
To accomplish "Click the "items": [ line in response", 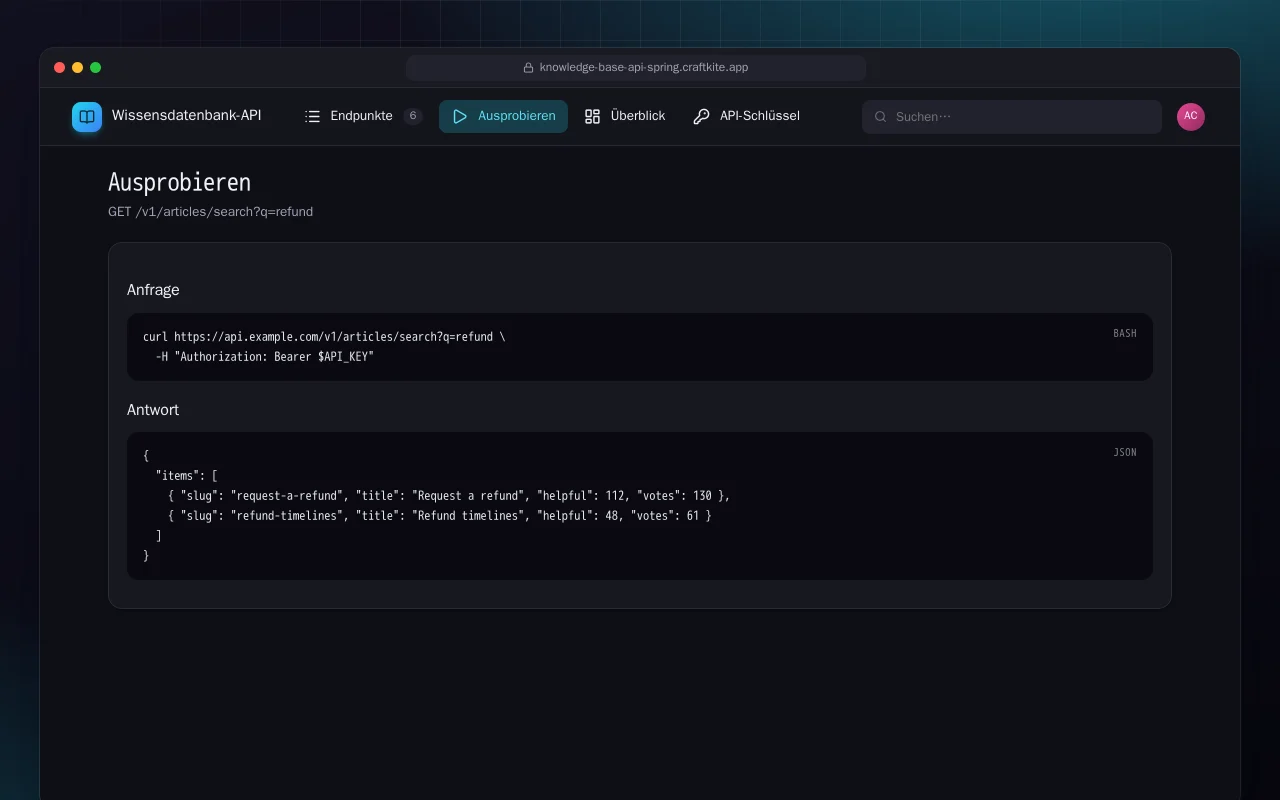I will [x=186, y=476].
